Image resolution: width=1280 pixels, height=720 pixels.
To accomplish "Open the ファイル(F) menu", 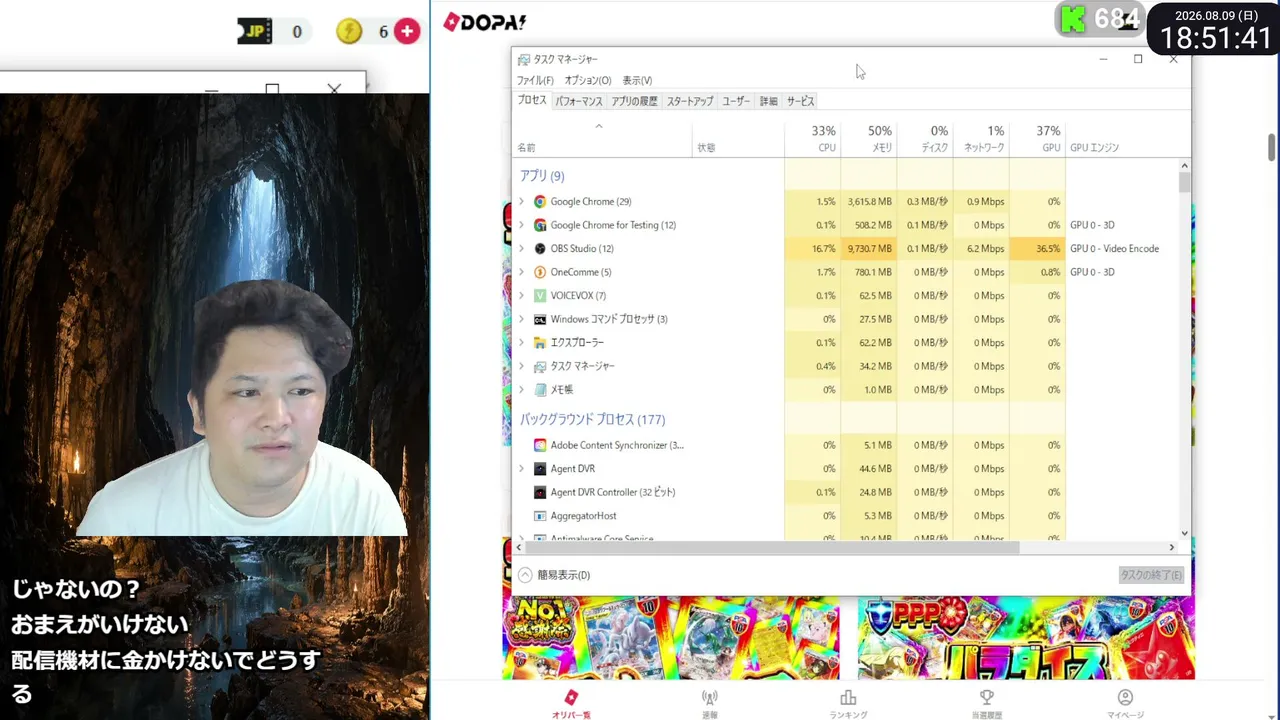I will pos(535,81).
